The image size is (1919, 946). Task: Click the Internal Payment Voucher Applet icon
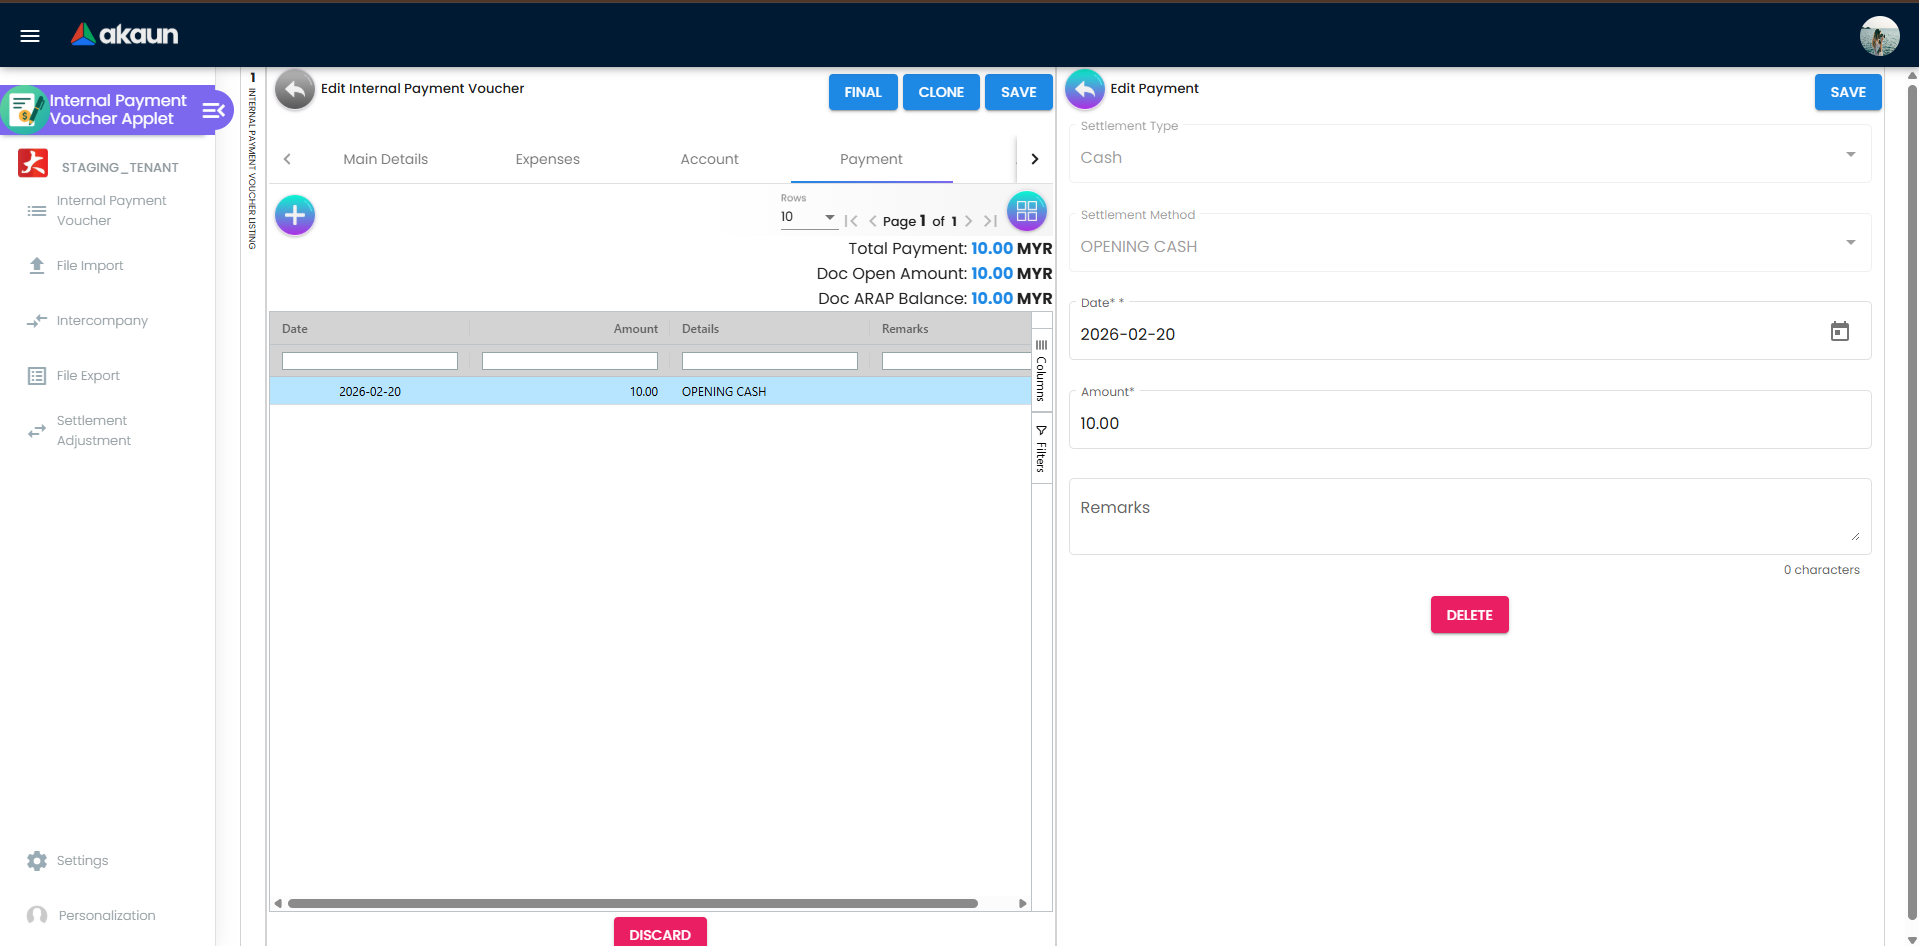pos(24,108)
